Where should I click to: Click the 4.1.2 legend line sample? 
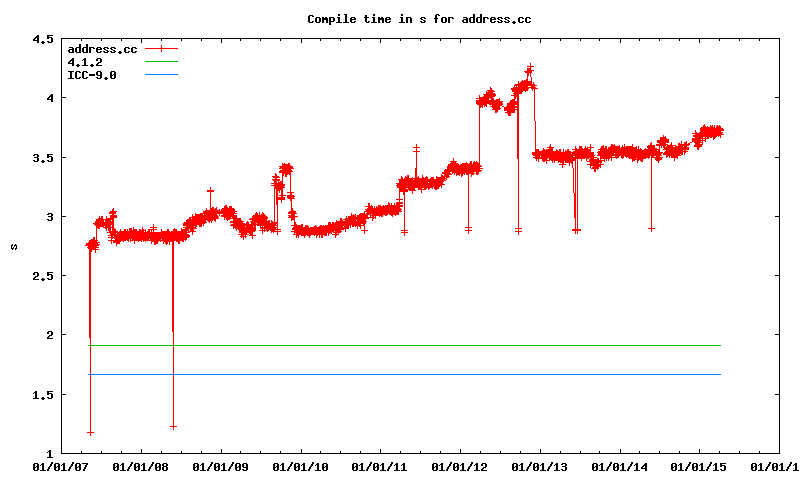[x=161, y=62]
